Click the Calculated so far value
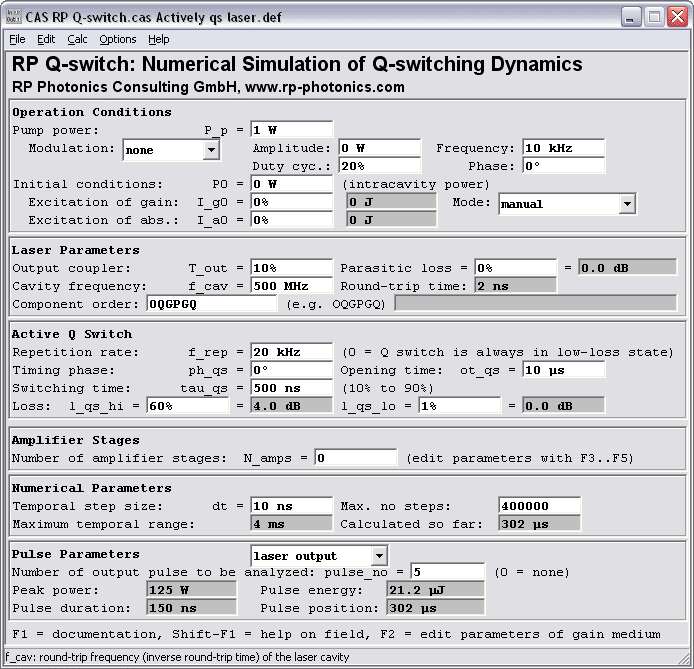Viewport: 694px width, 669px height. [540, 524]
